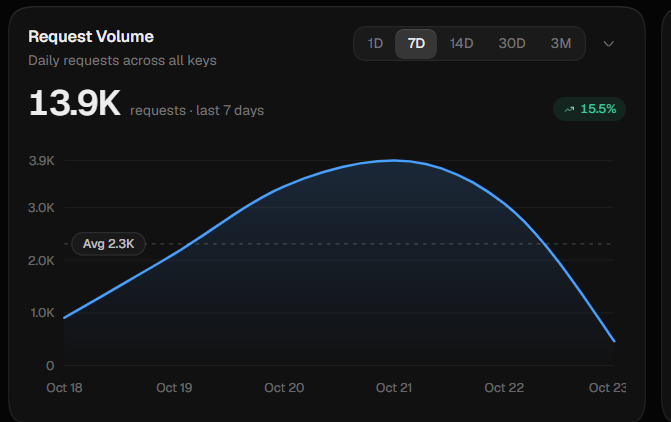Expand the chevron dropdown beside range tabs

click(609, 44)
